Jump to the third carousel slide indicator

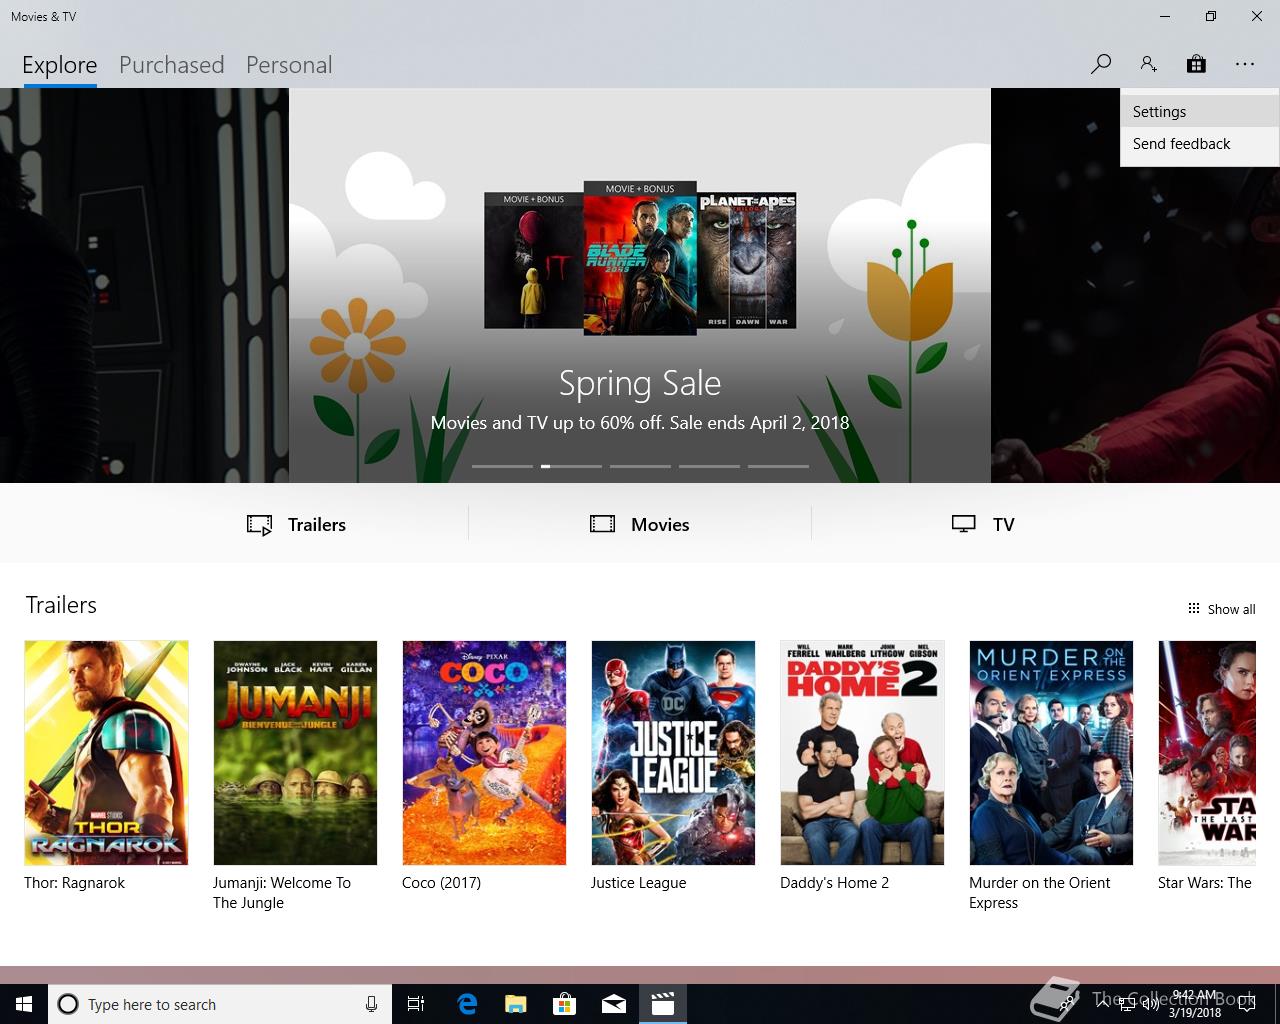click(x=640, y=466)
